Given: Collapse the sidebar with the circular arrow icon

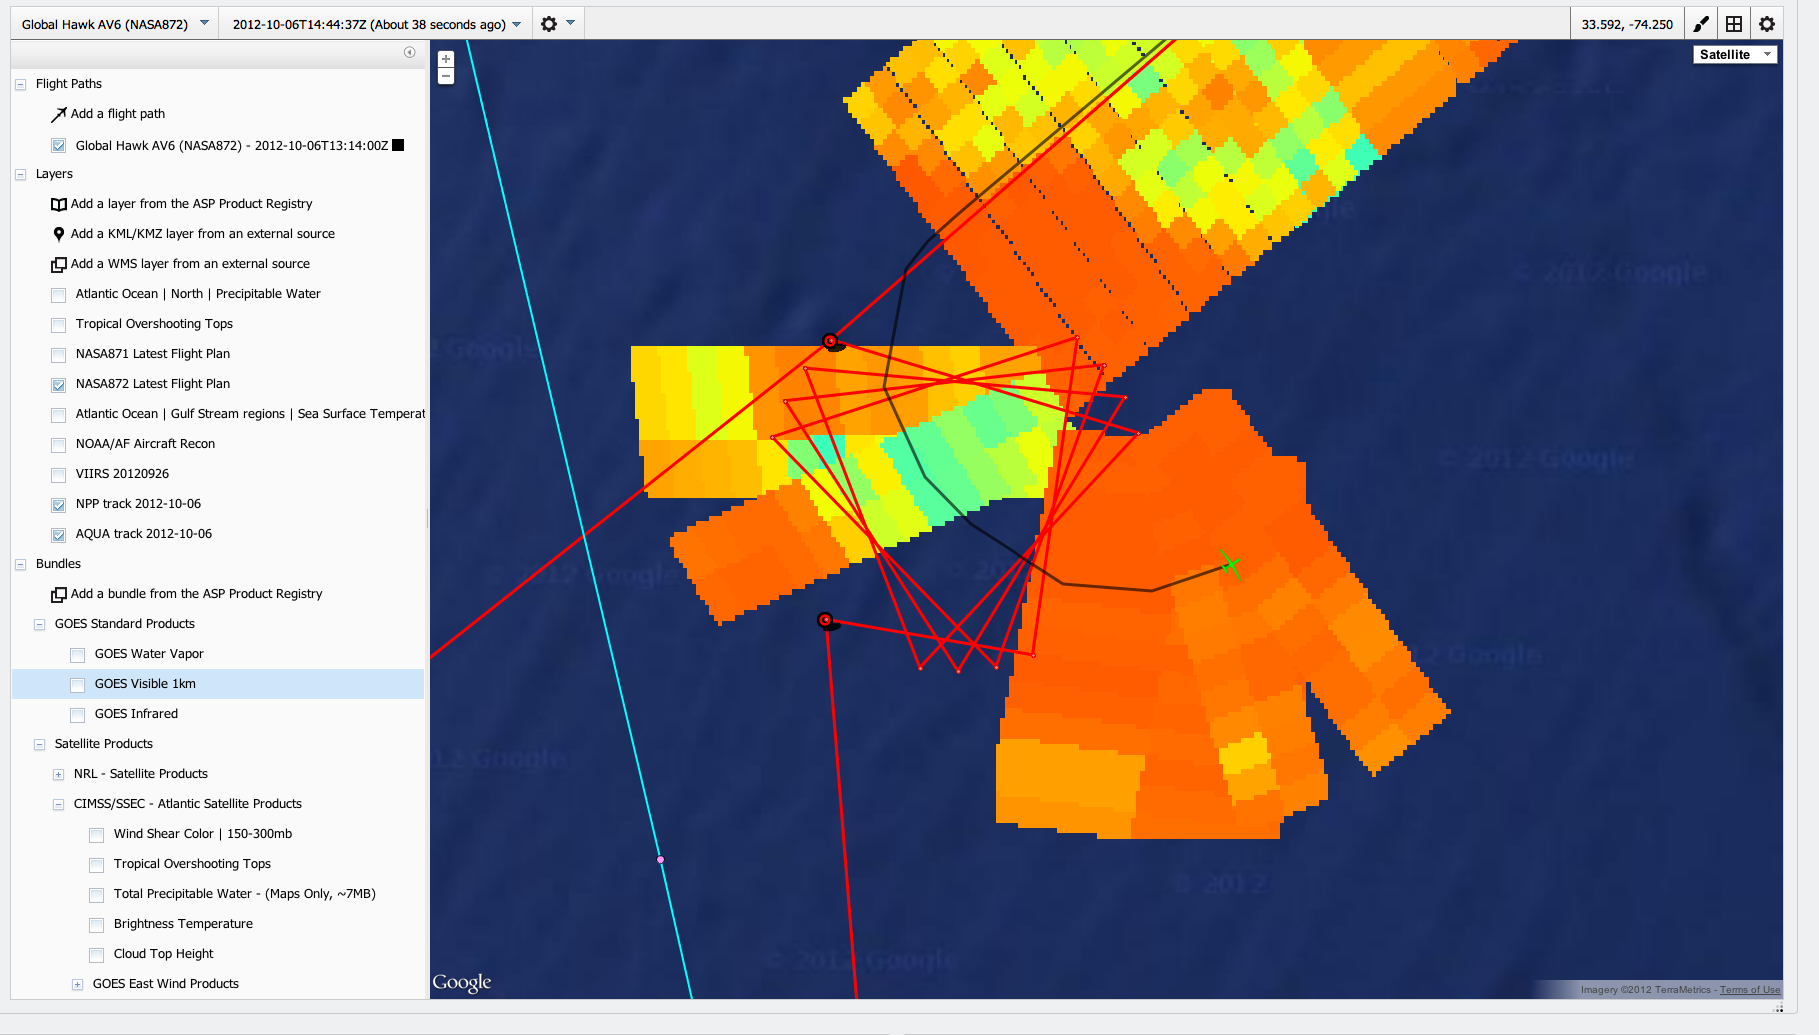Looking at the screenshot, I should [409, 52].
